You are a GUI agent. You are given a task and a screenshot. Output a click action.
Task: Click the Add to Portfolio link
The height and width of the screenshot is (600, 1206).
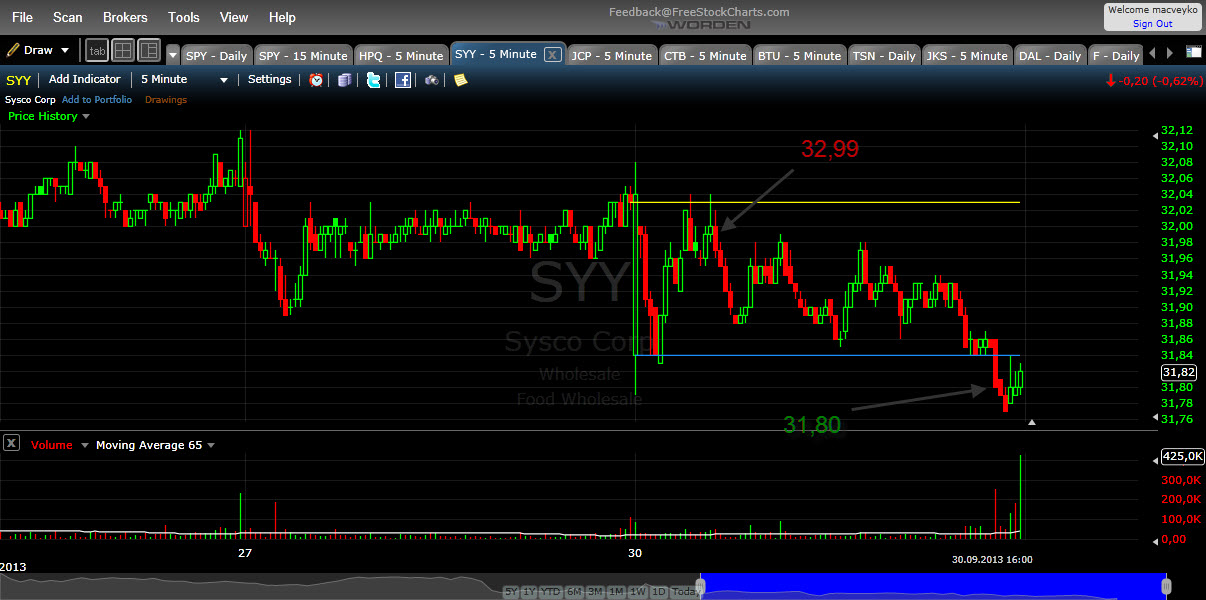[x=97, y=100]
